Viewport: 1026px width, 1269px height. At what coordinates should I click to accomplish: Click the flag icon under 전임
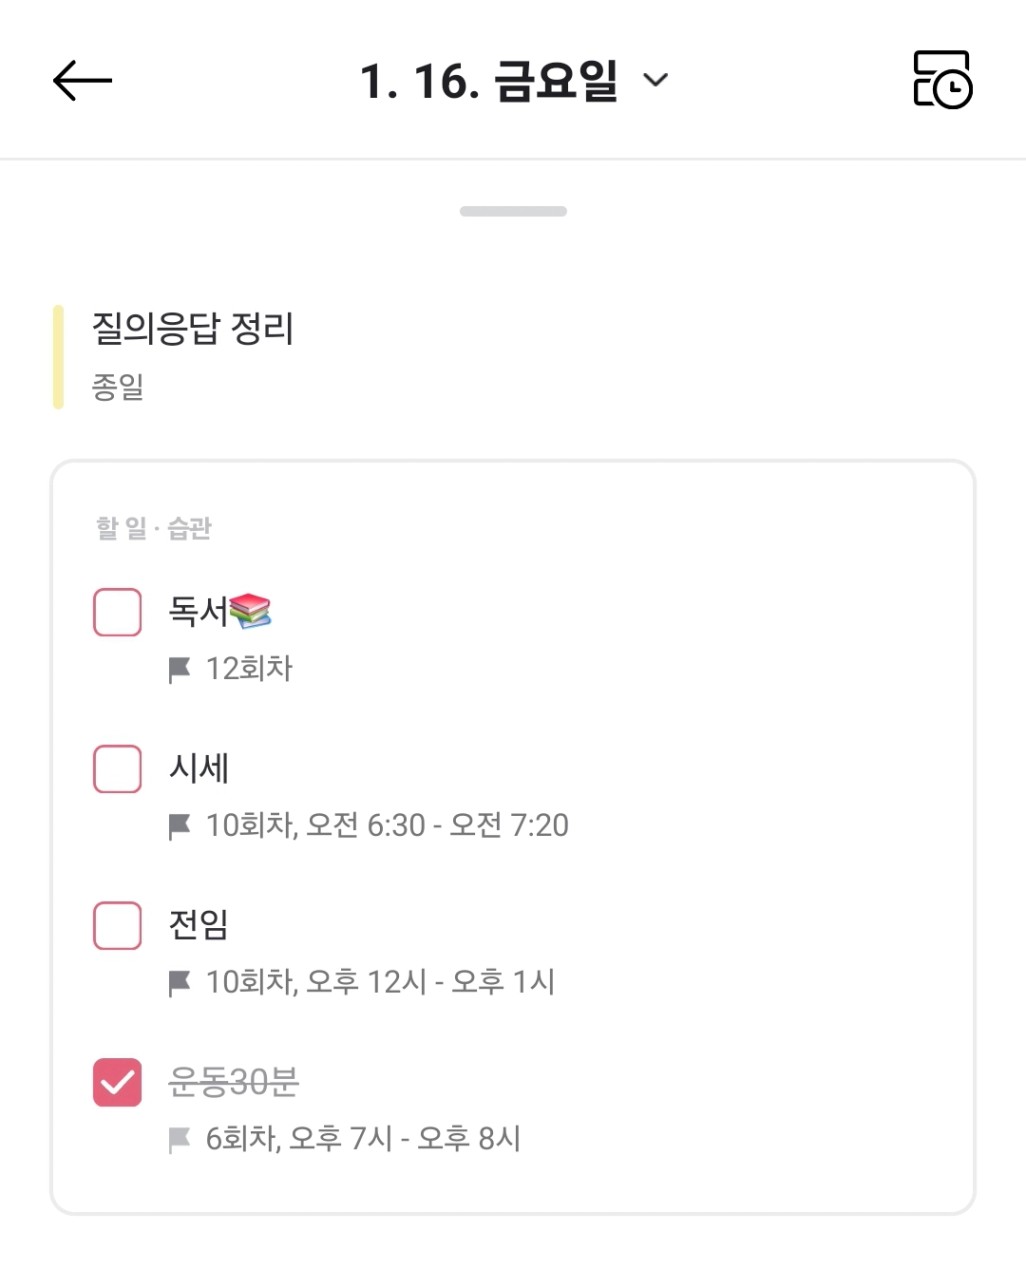(180, 983)
